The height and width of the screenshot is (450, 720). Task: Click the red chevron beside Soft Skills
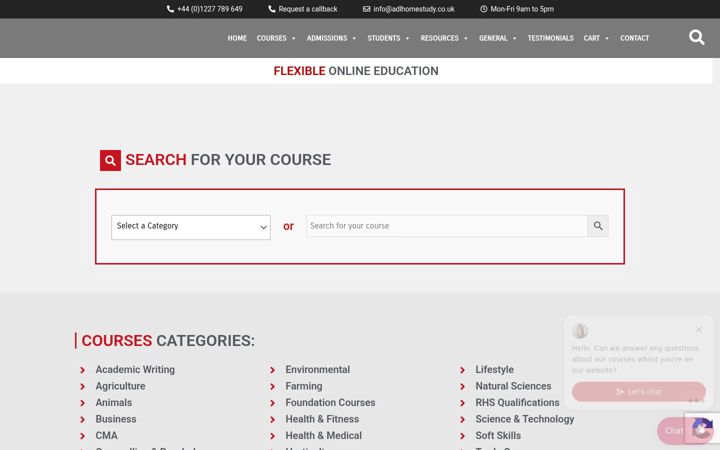(463, 436)
